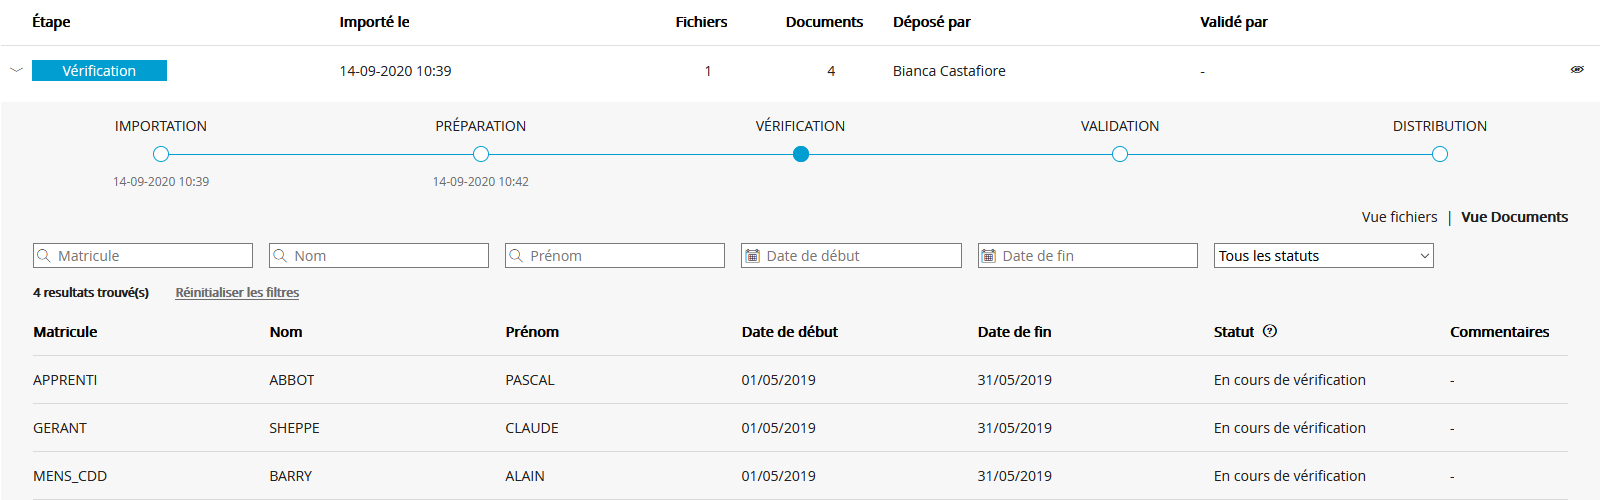Click calendar icon in Date de fin field
The width and height of the screenshot is (1600, 500).
click(988, 256)
